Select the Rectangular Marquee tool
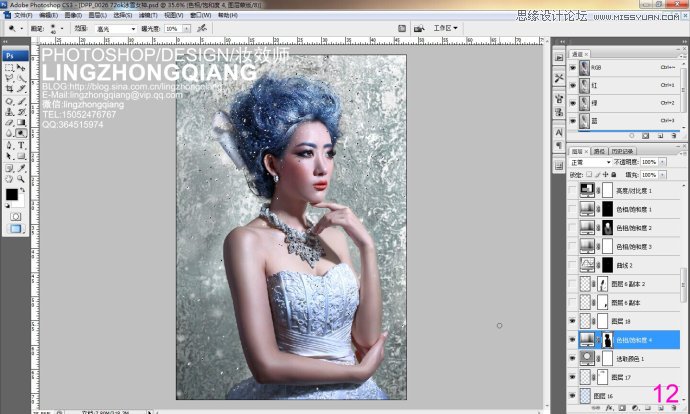 [x=9, y=68]
